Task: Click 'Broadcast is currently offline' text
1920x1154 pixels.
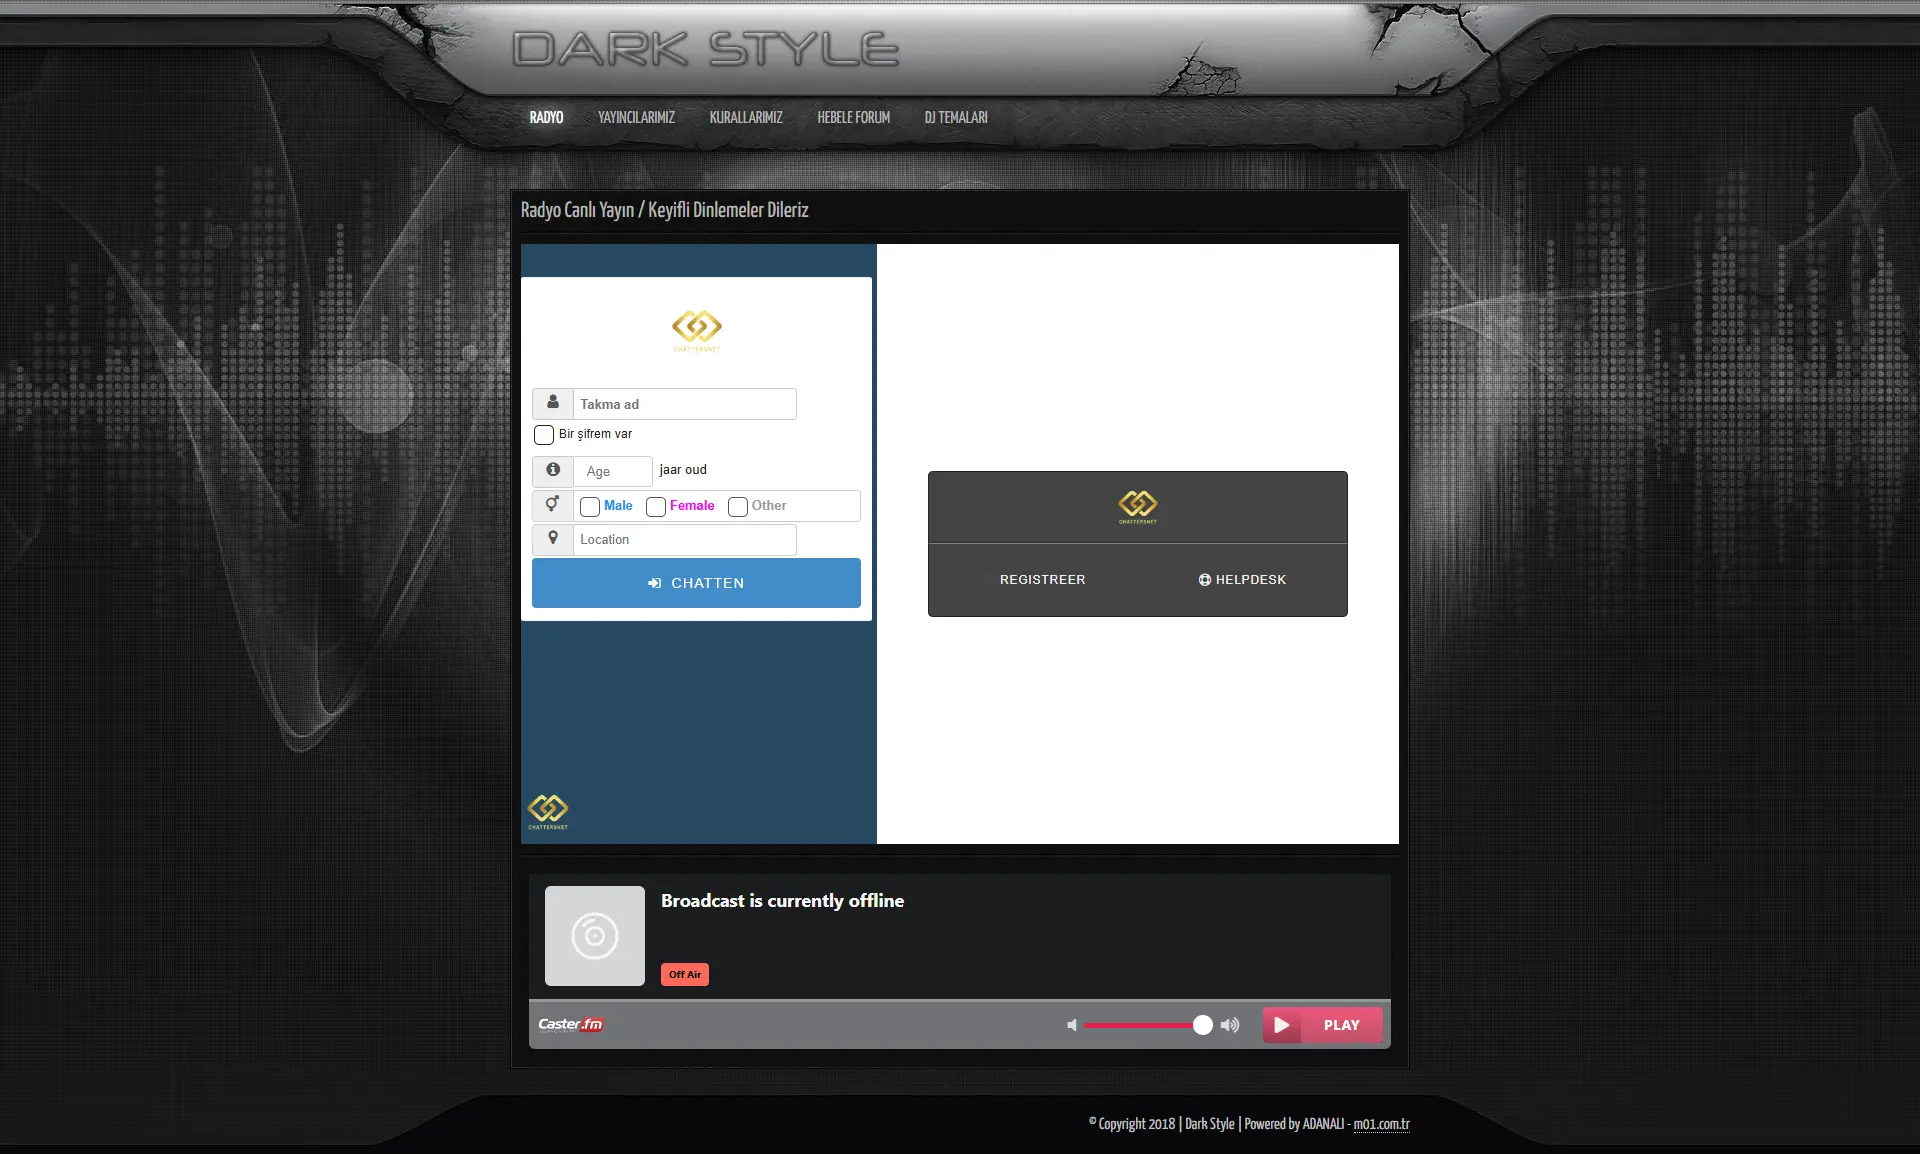Action: [x=782, y=901]
